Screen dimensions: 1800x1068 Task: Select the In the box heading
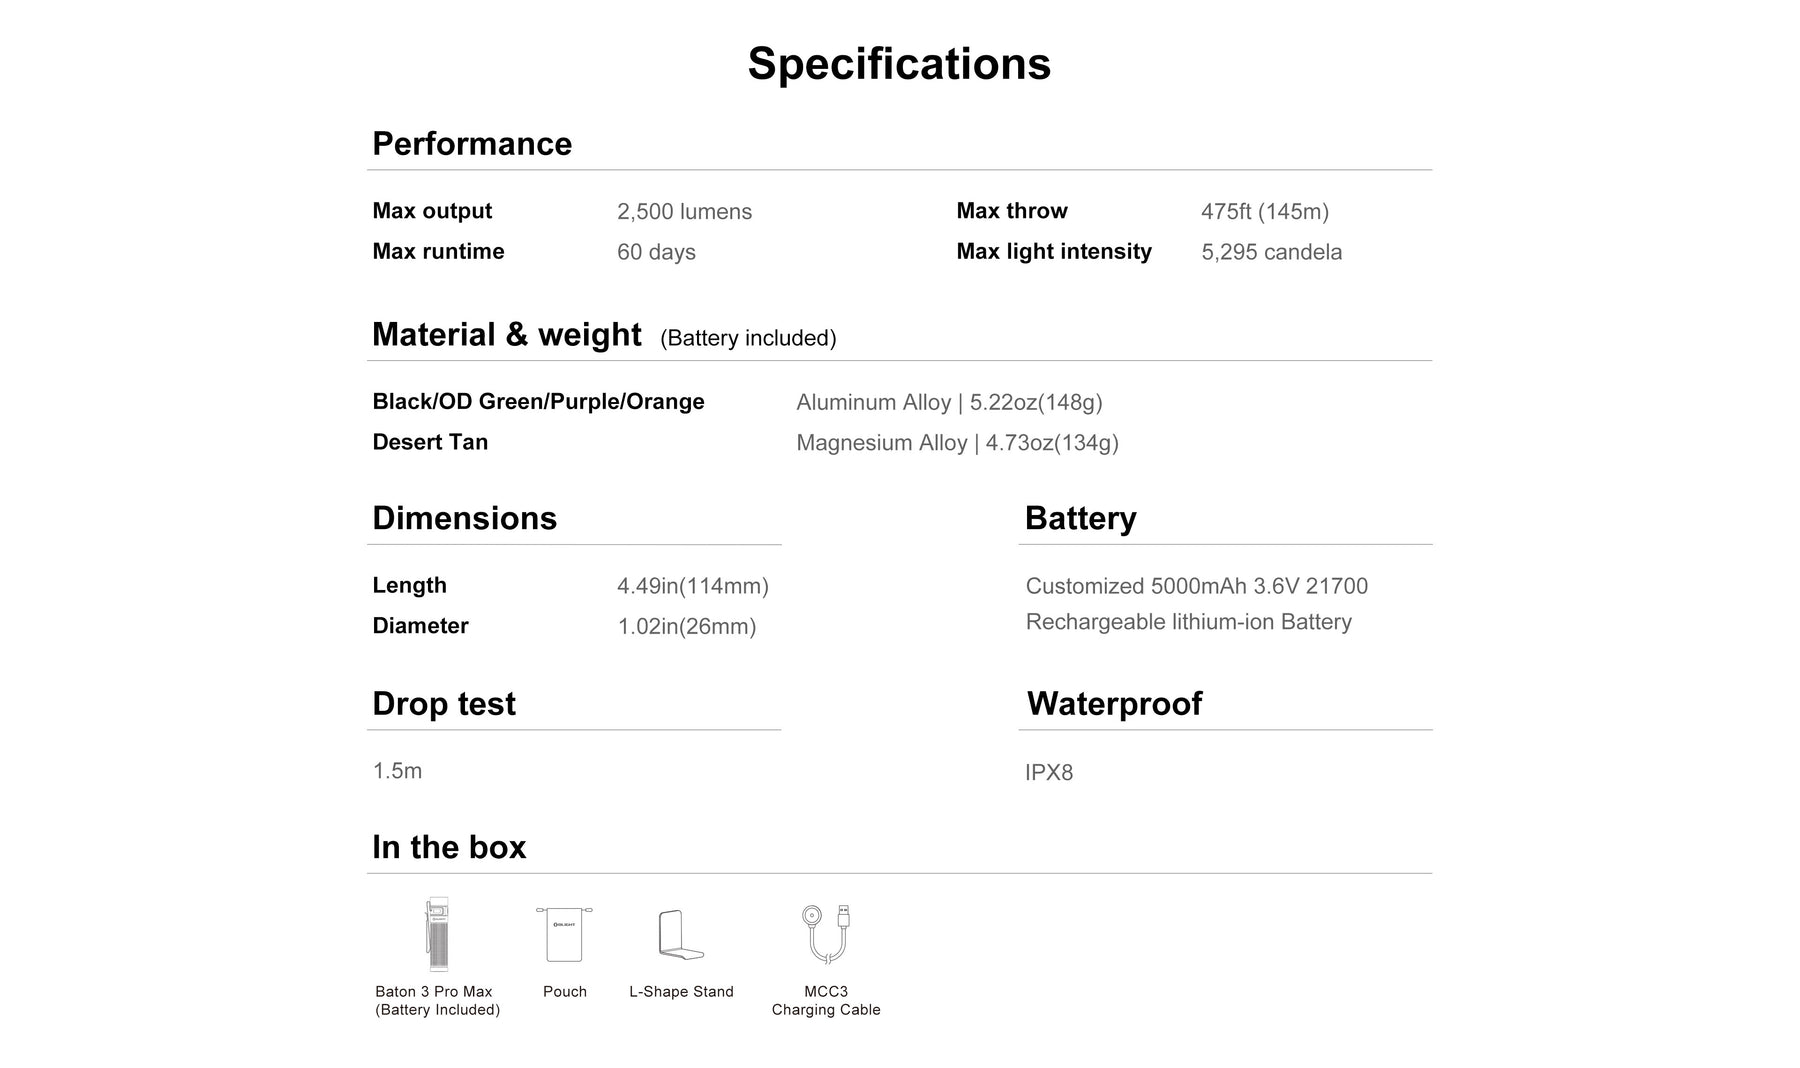coord(449,847)
